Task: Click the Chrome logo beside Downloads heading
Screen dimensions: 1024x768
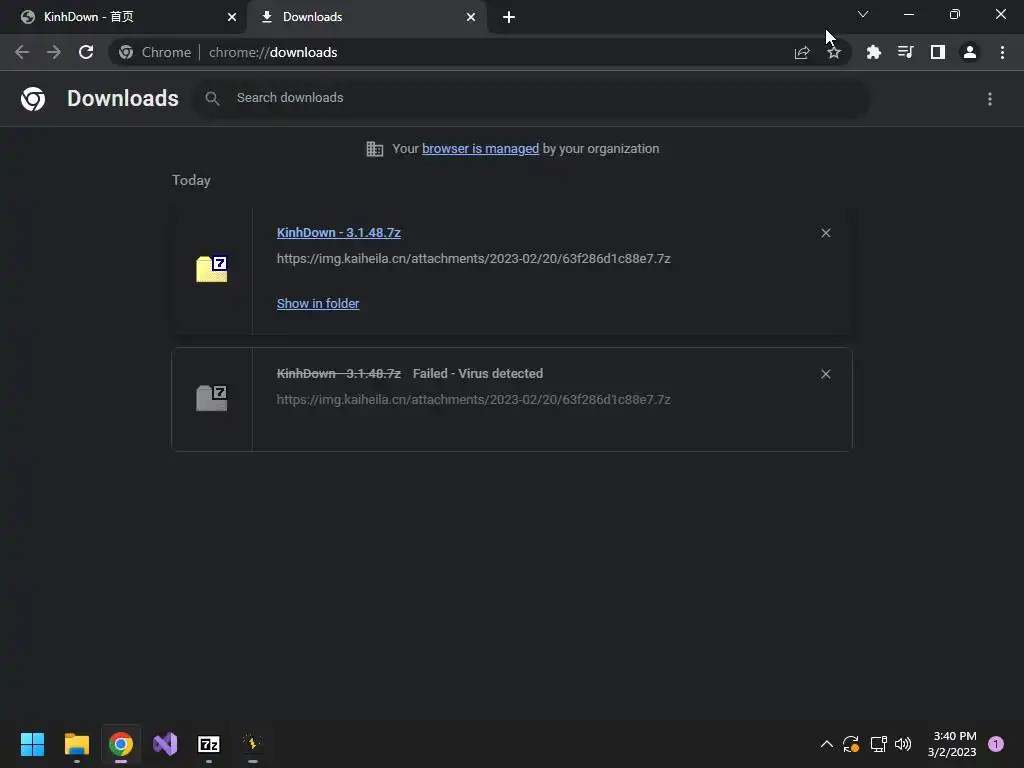Action: coord(33,99)
